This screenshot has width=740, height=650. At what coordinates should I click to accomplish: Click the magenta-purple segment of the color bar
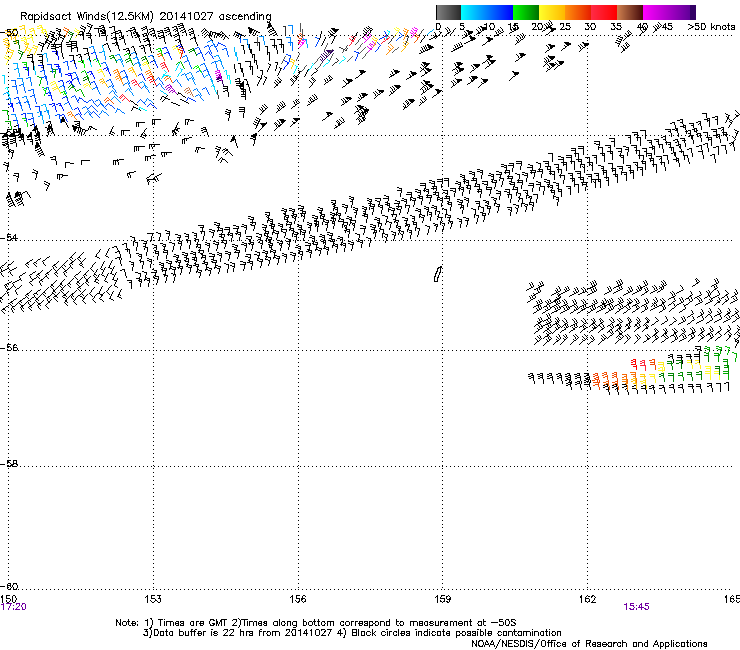tap(669, 12)
